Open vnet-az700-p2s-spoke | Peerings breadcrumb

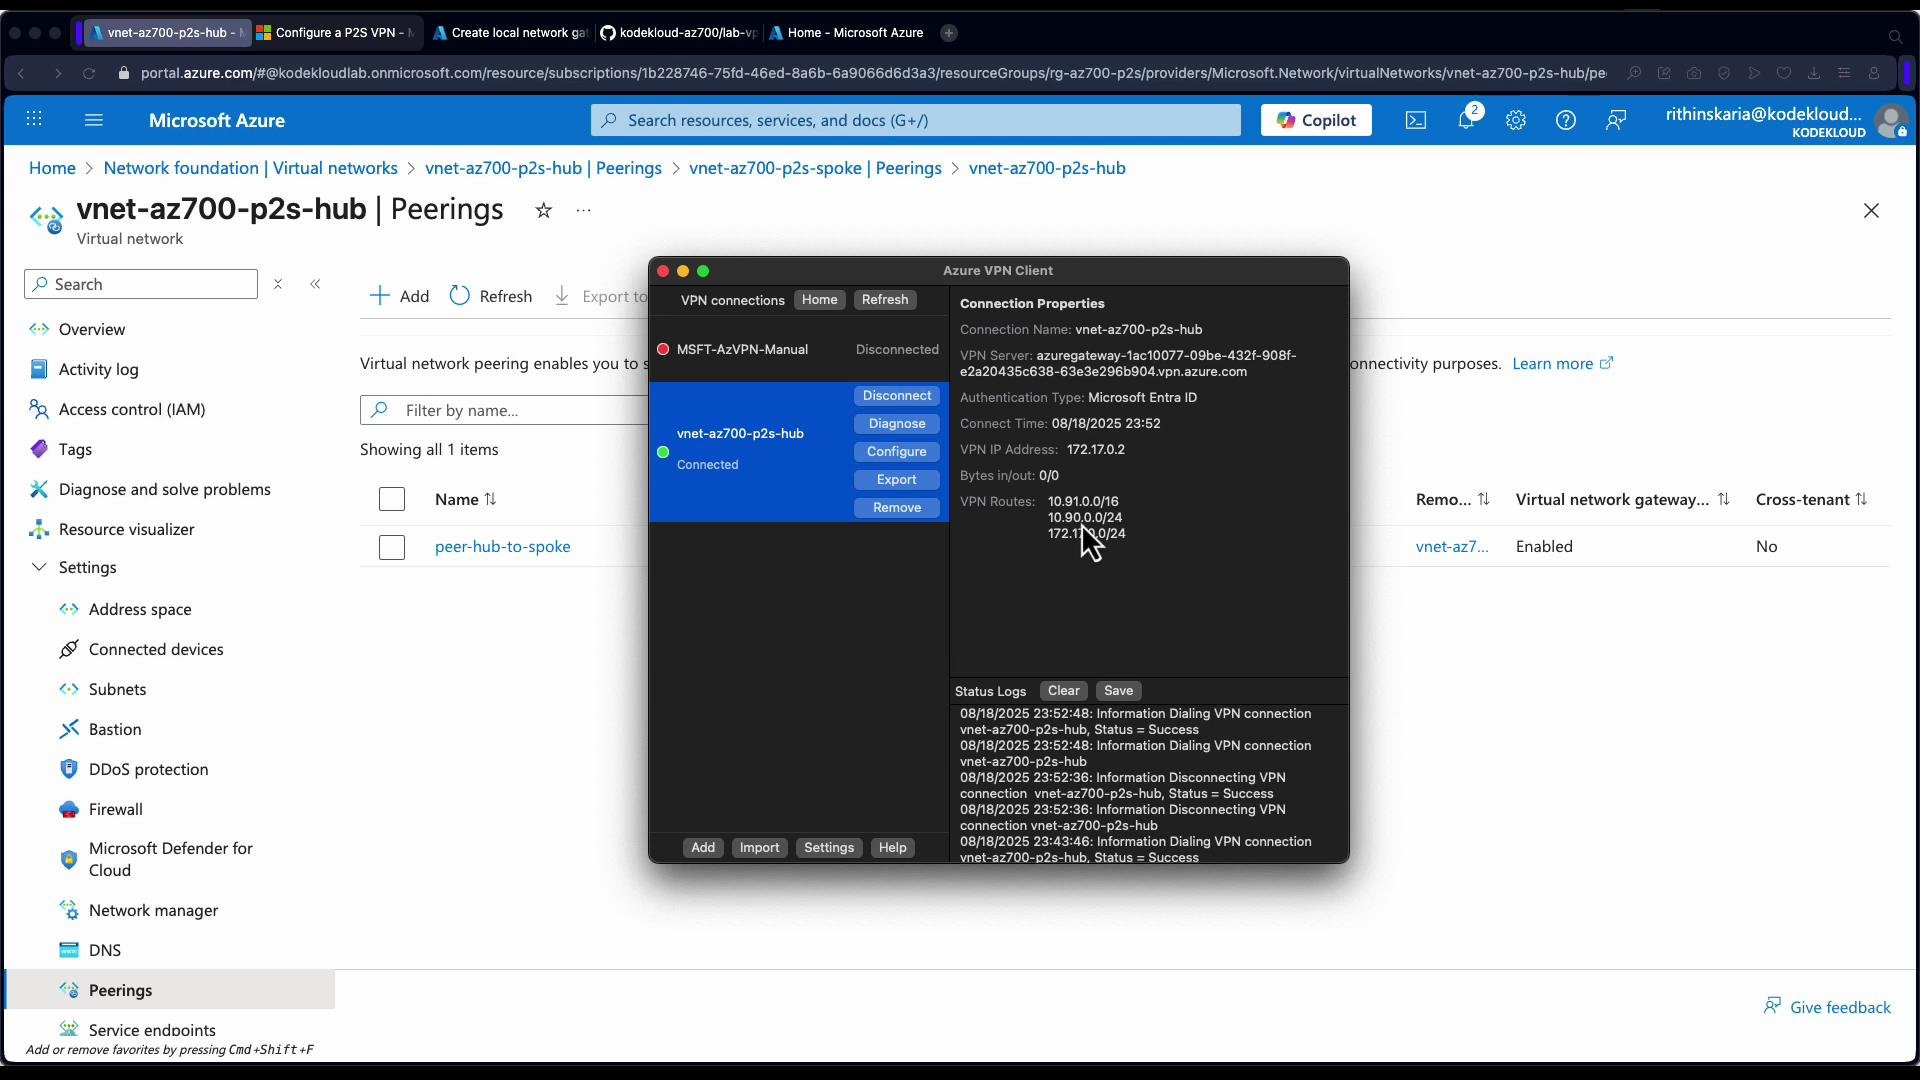pyautogui.click(x=815, y=168)
